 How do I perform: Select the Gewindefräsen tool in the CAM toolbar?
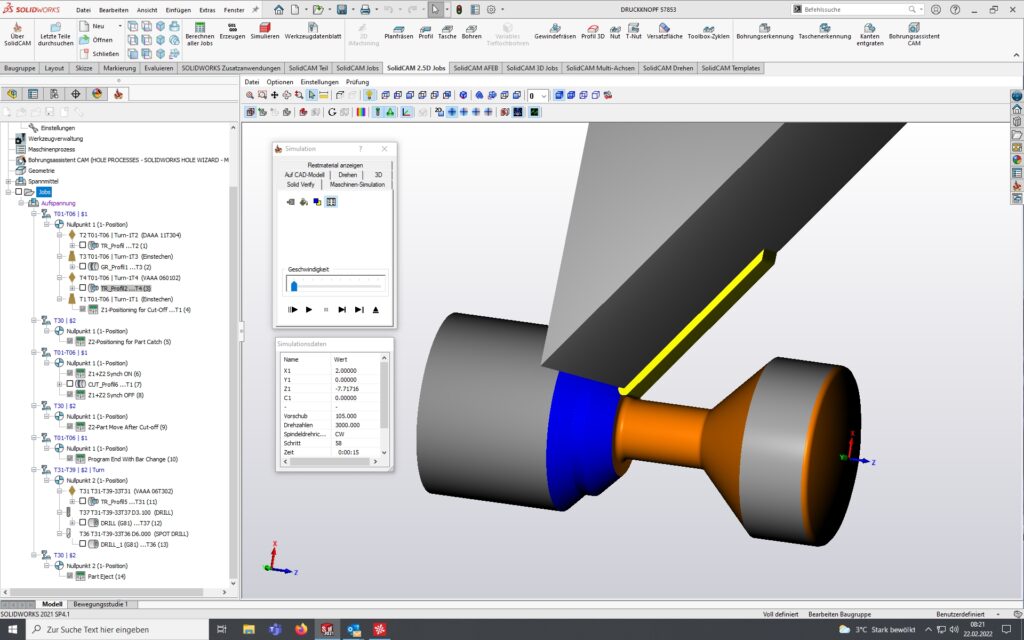(x=553, y=28)
